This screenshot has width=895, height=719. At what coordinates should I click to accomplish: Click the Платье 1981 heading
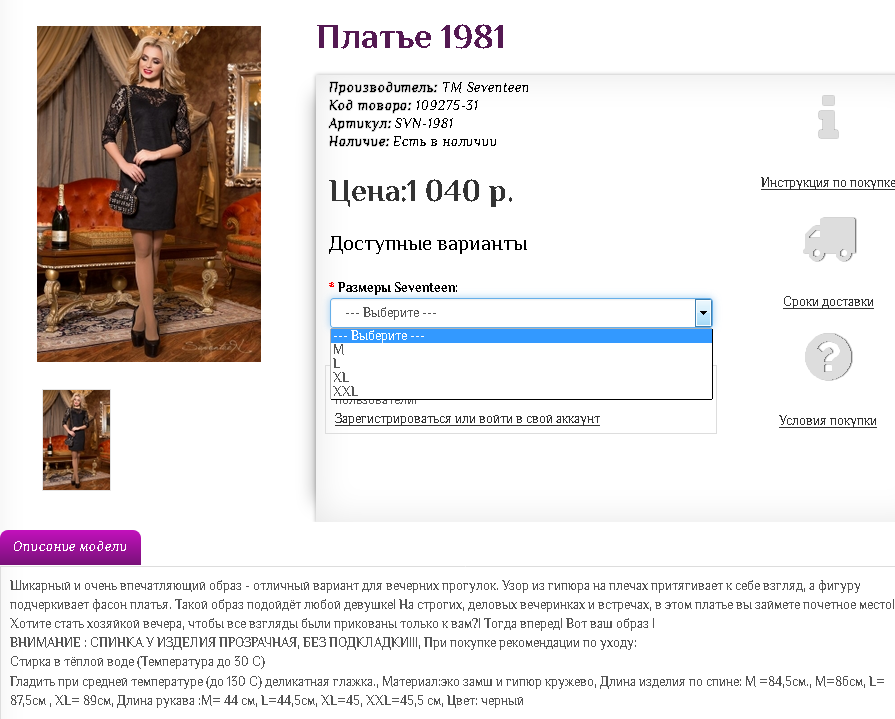[411, 37]
